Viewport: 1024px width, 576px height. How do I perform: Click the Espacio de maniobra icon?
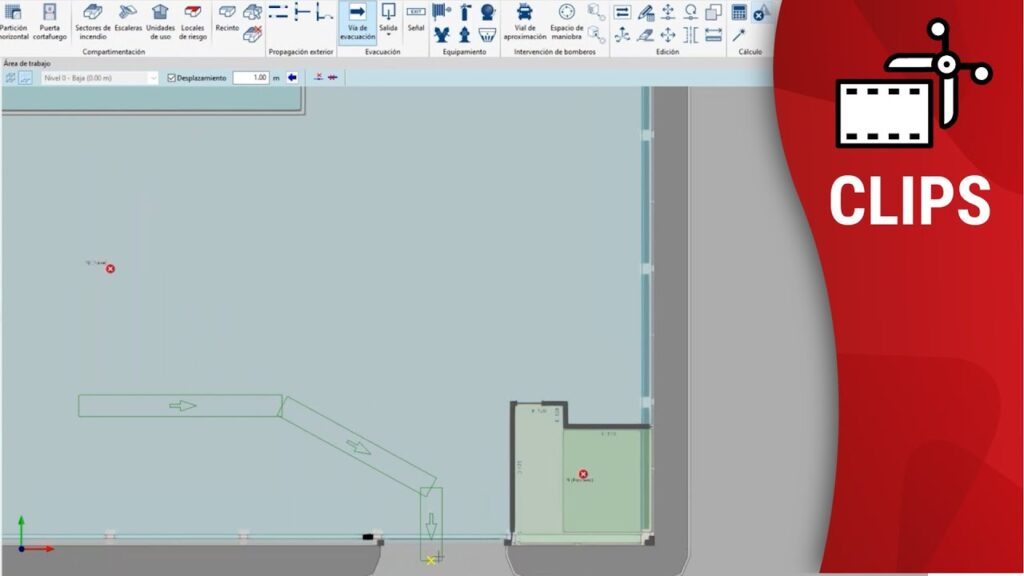pos(567,21)
